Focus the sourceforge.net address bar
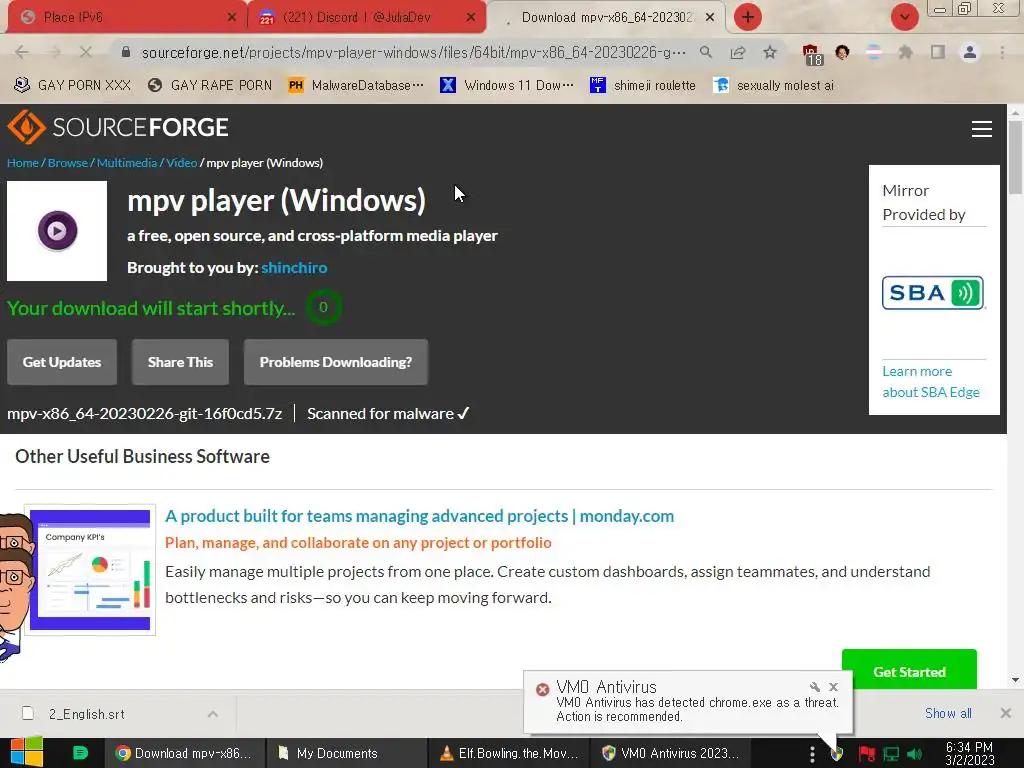The height and width of the screenshot is (768, 1024). pos(413,52)
